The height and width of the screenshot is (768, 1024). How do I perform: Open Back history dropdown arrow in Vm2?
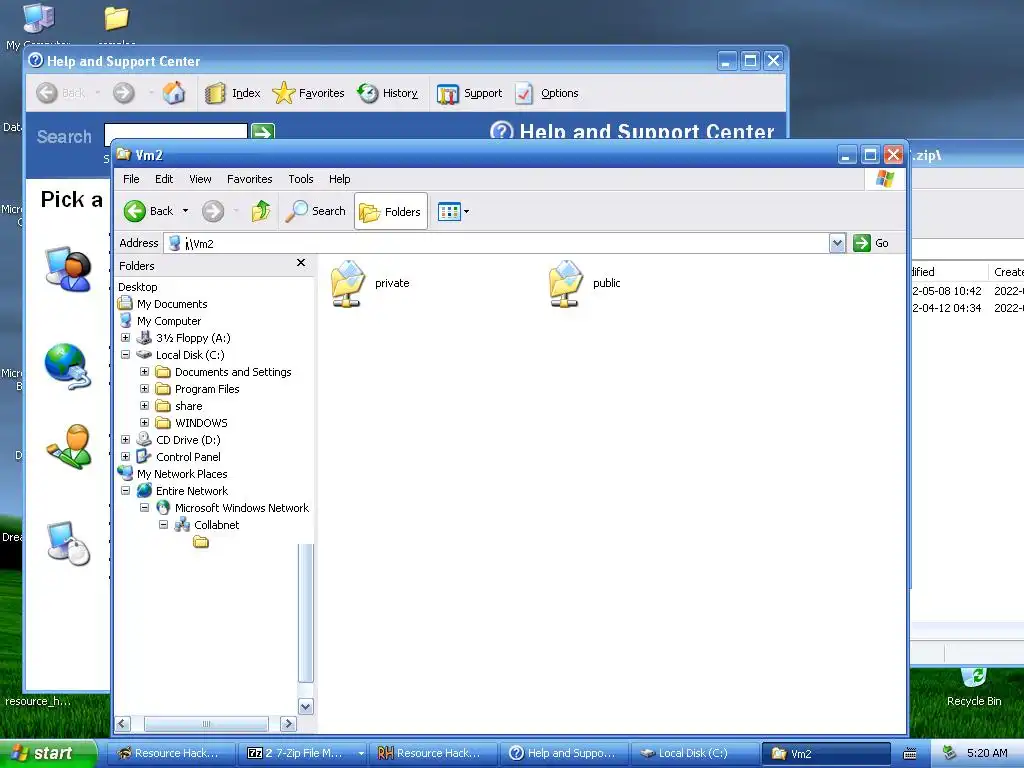(185, 211)
